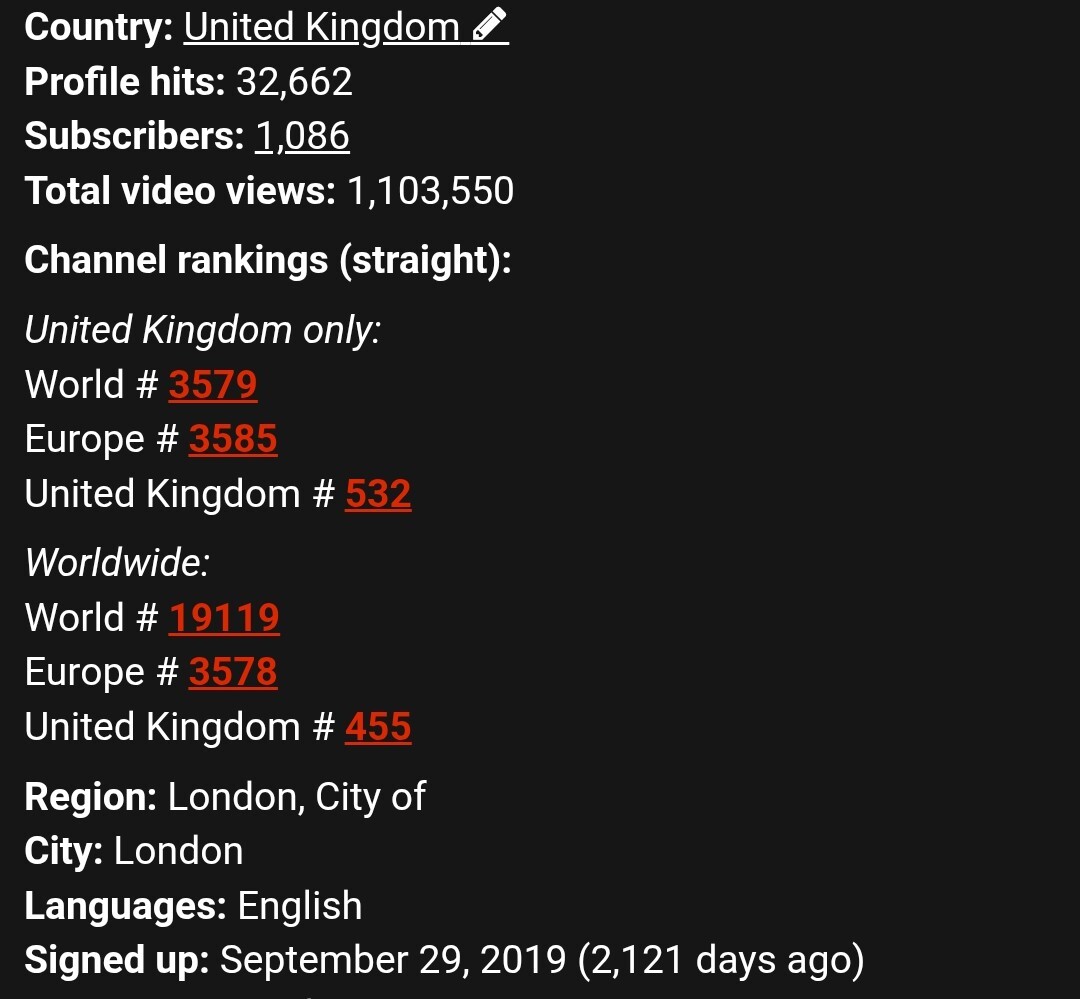Click the bold Subscribers label
This screenshot has height=999, width=1080.
[134, 136]
